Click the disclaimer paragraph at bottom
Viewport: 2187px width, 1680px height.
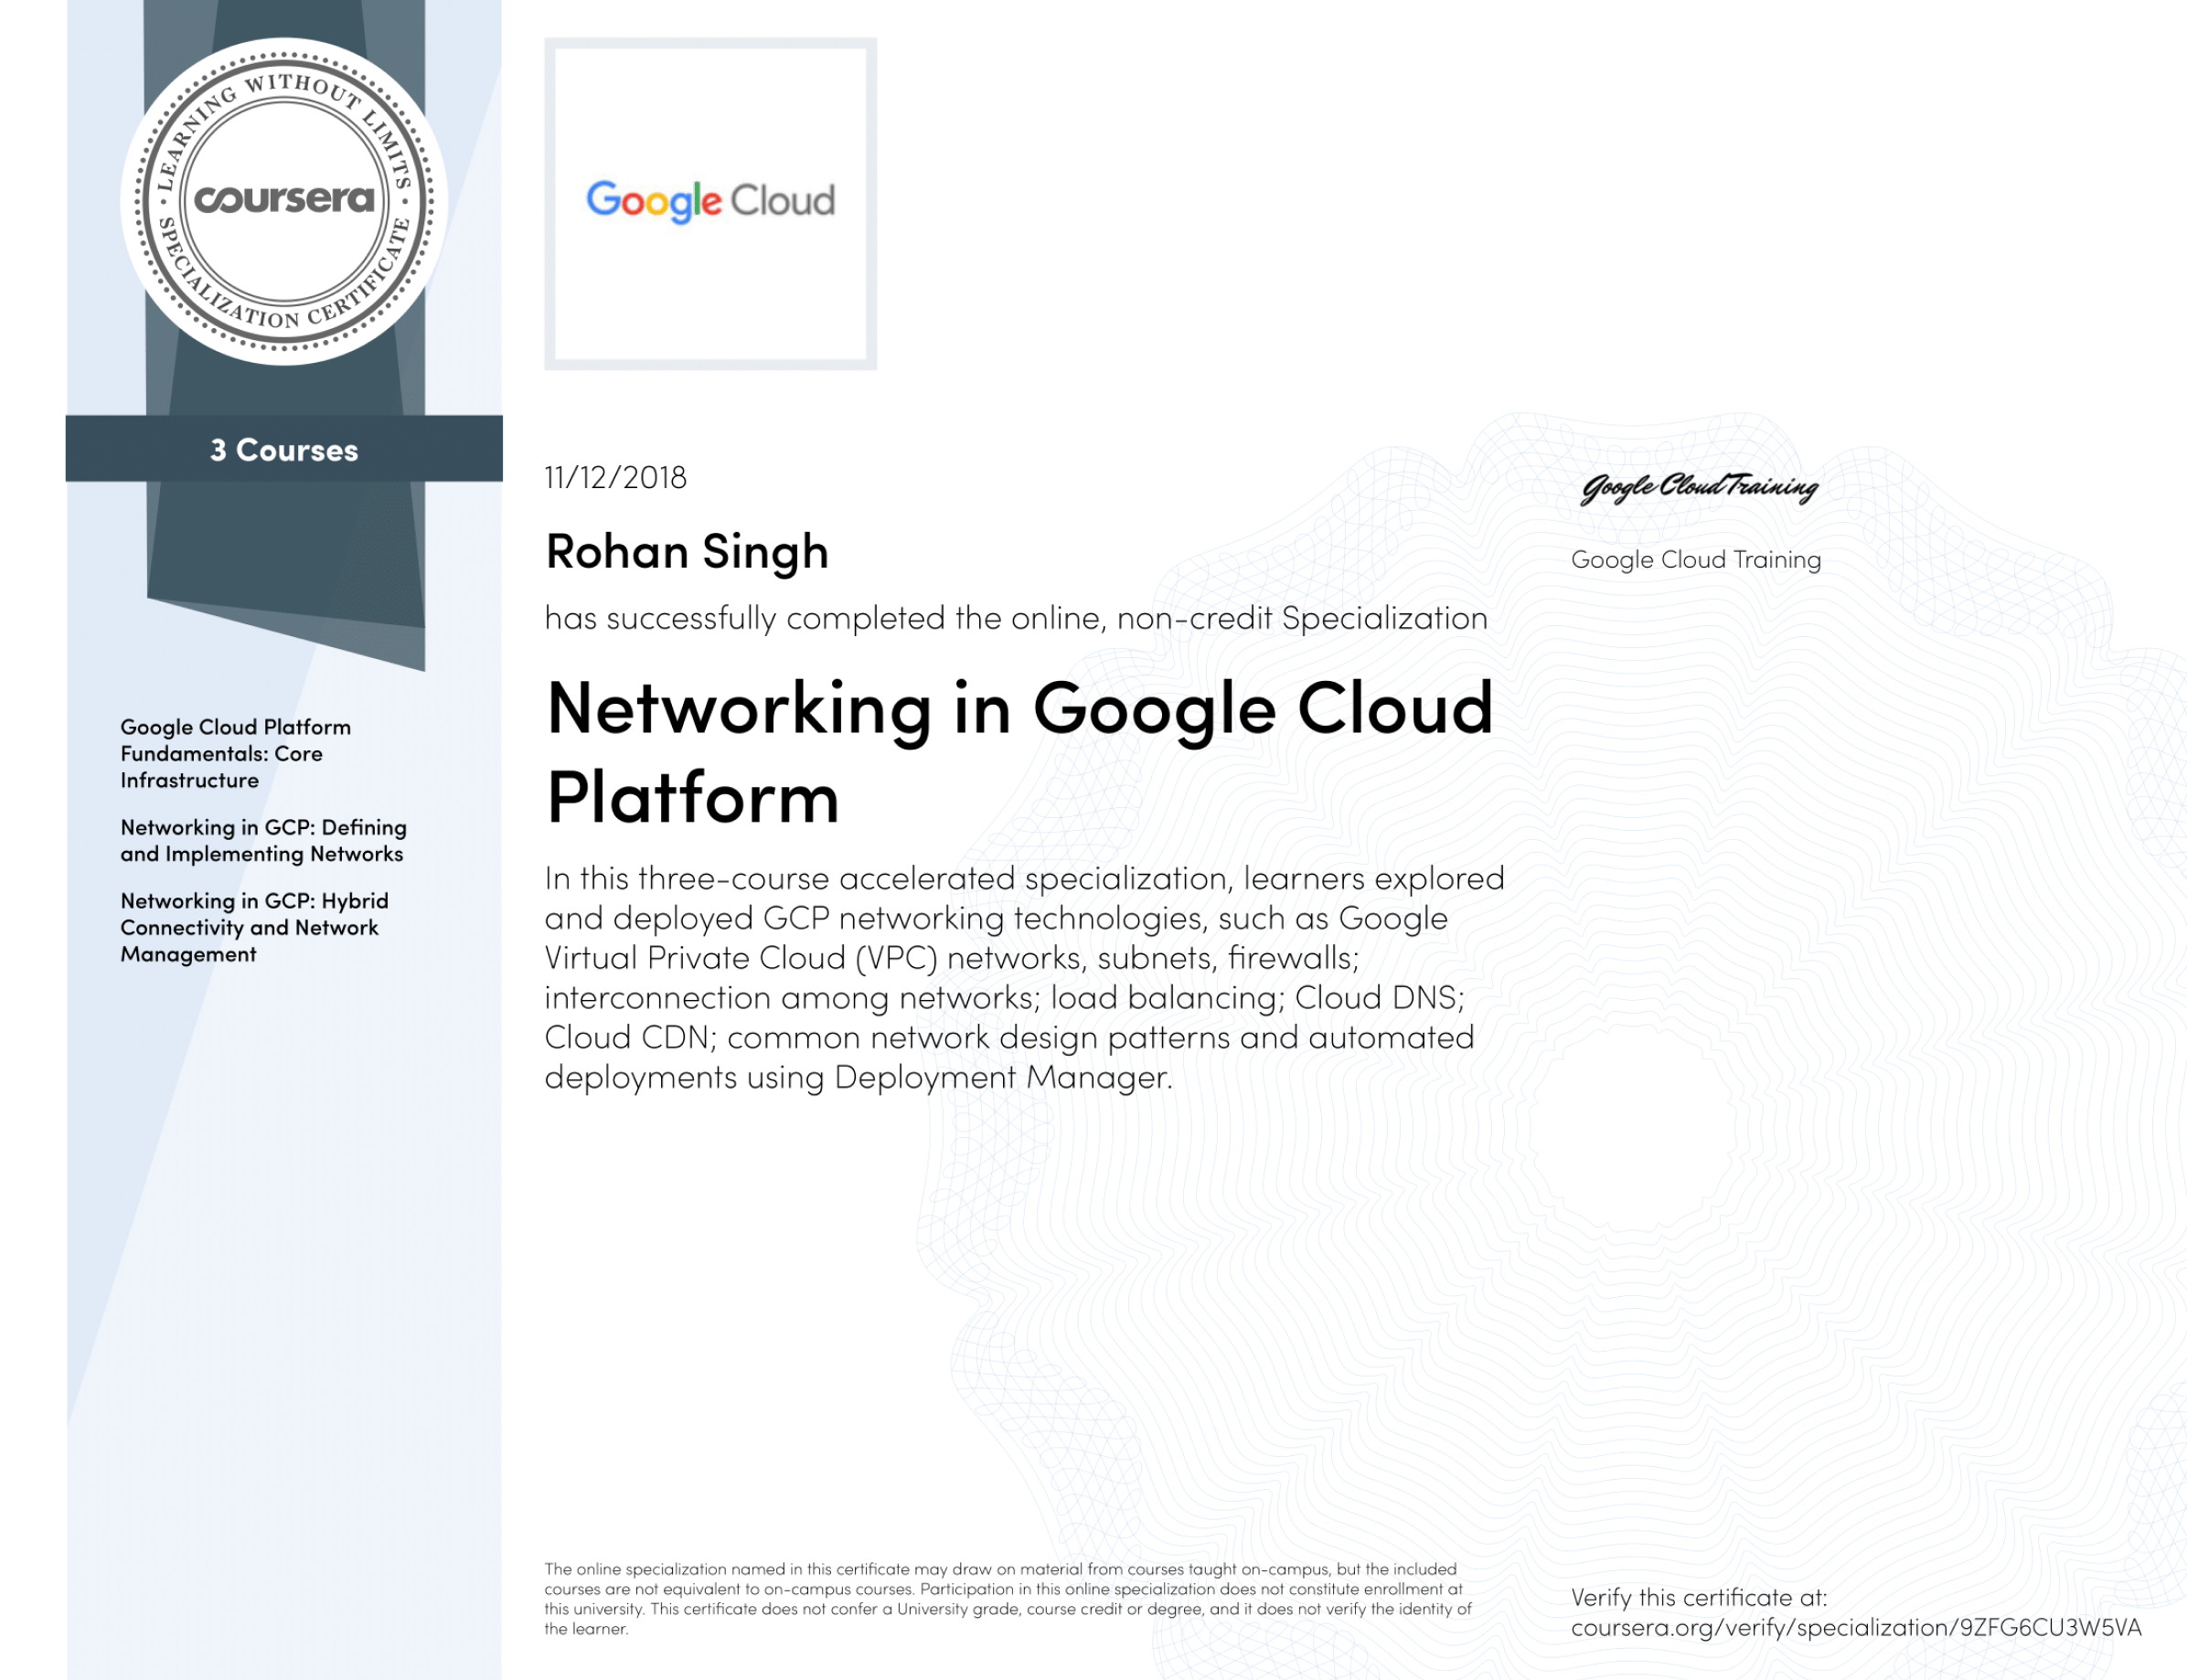pos(1008,1598)
